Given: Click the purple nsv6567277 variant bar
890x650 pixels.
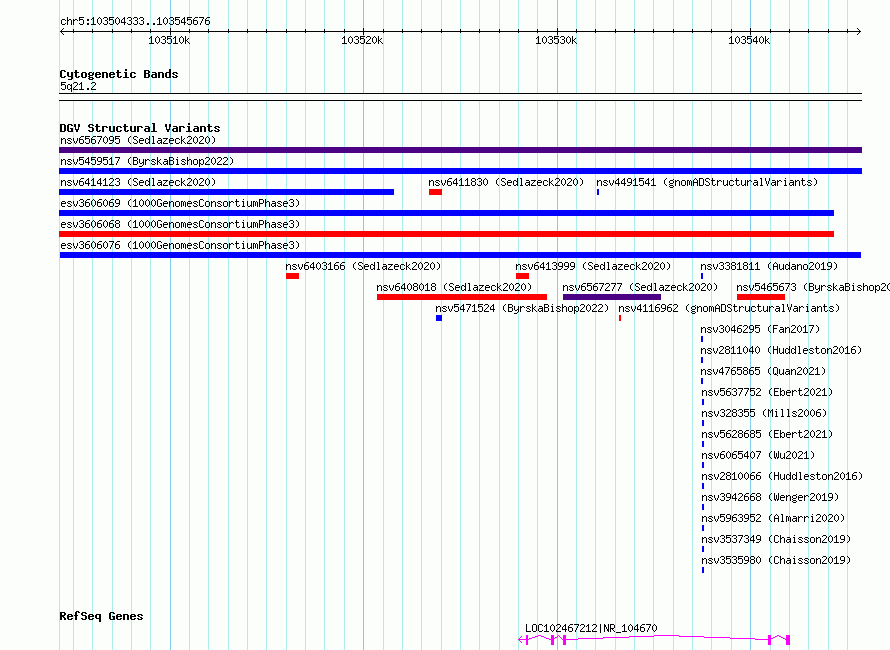Looking at the screenshot, I should (612, 297).
